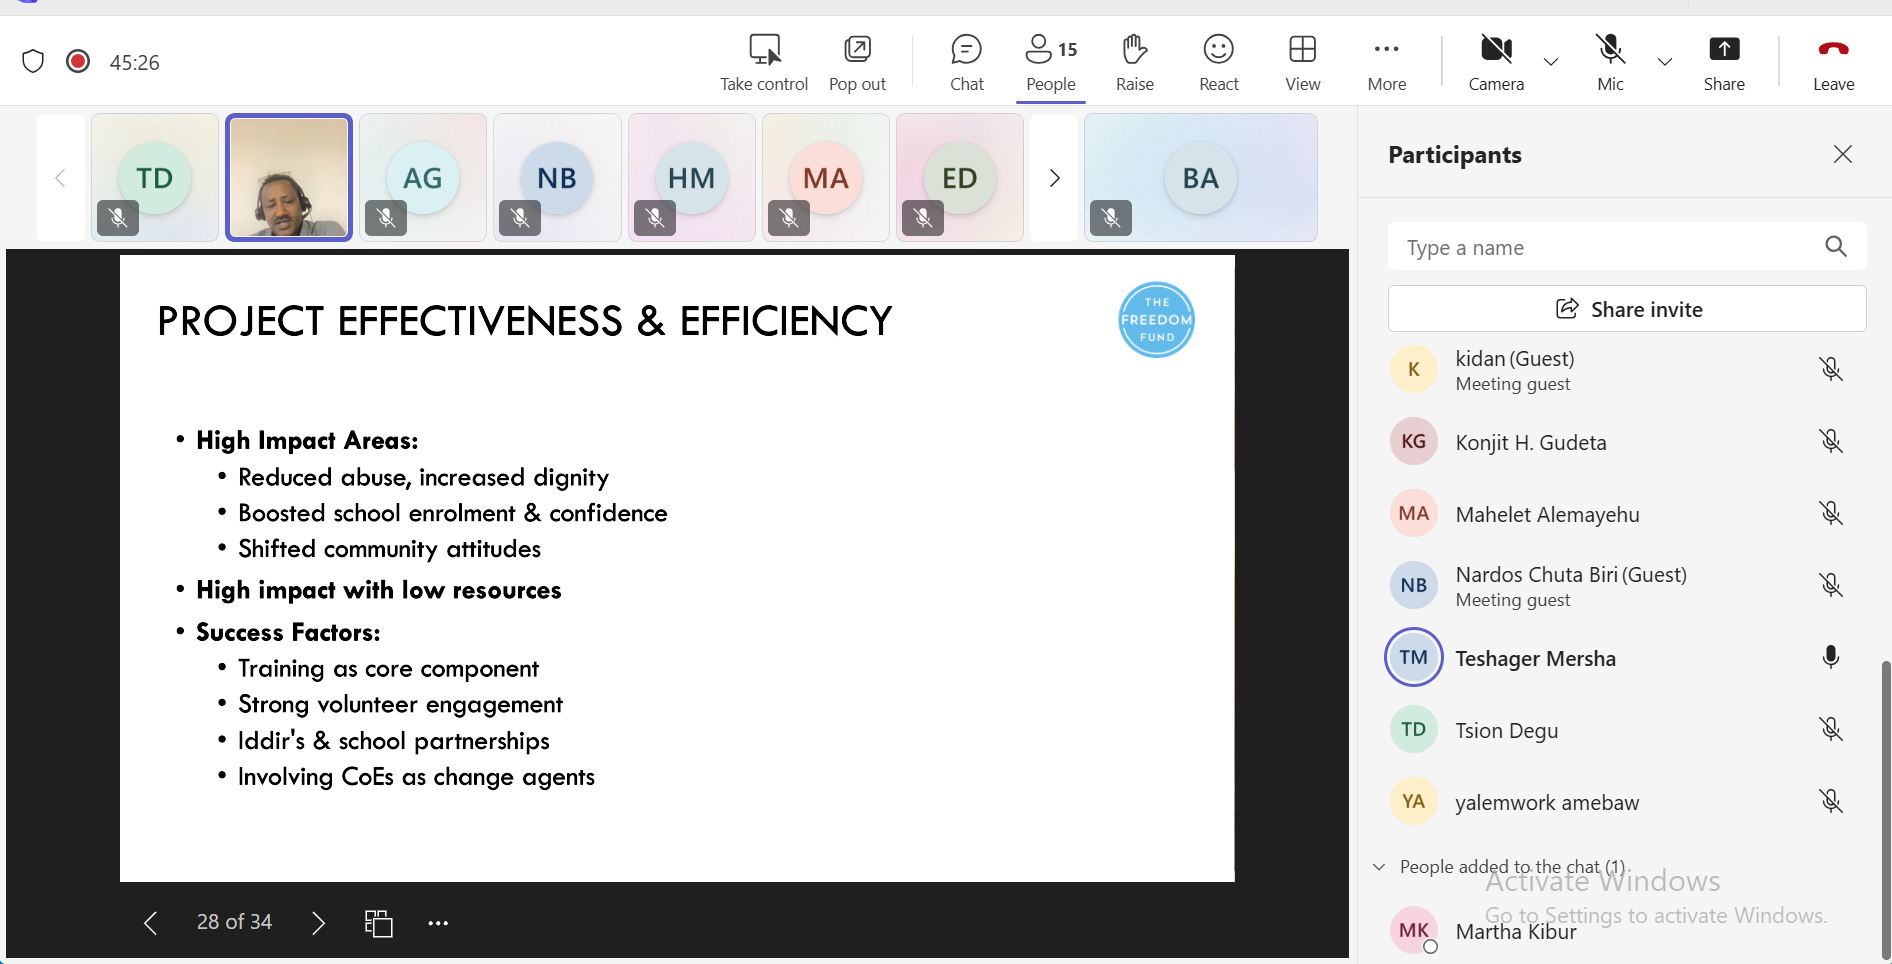Click the Type a name search field
The width and height of the screenshot is (1892, 964).
1607,247
